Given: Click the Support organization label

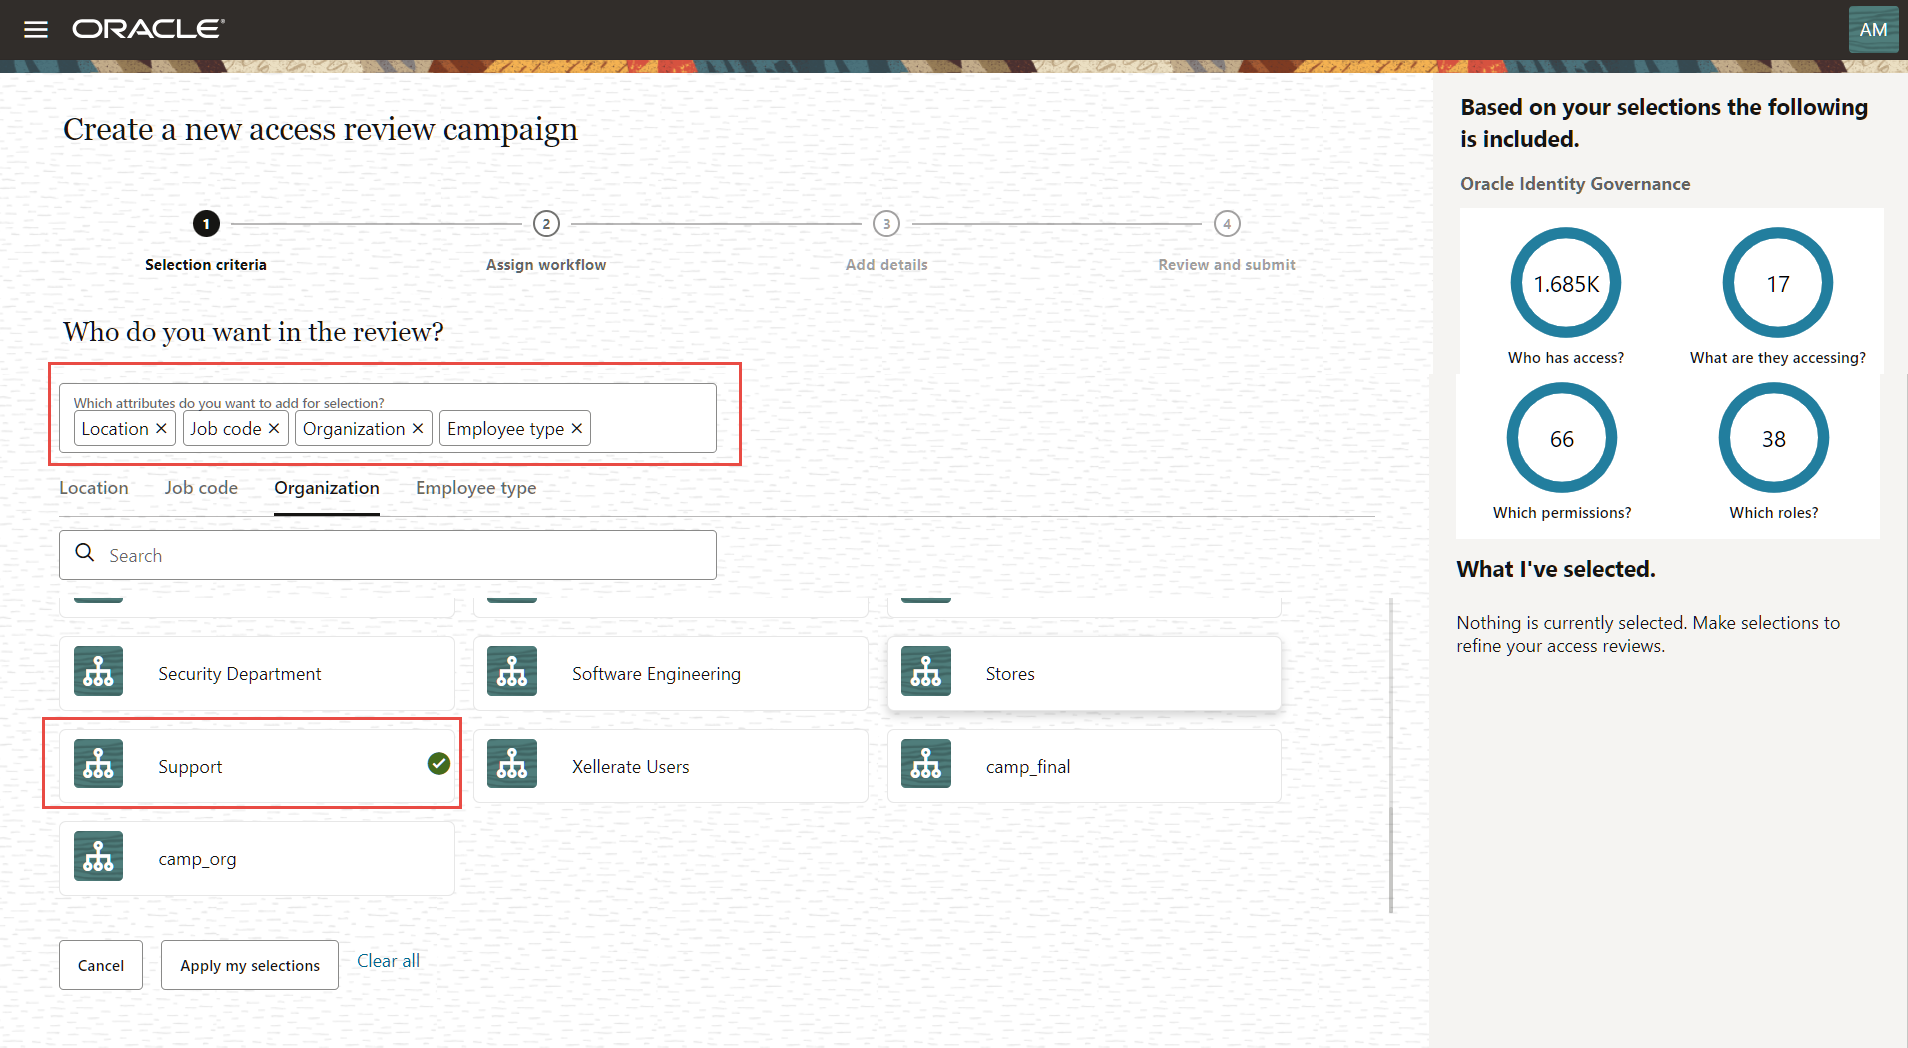Looking at the screenshot, I should pyautogui.click(x=190, y=767).
